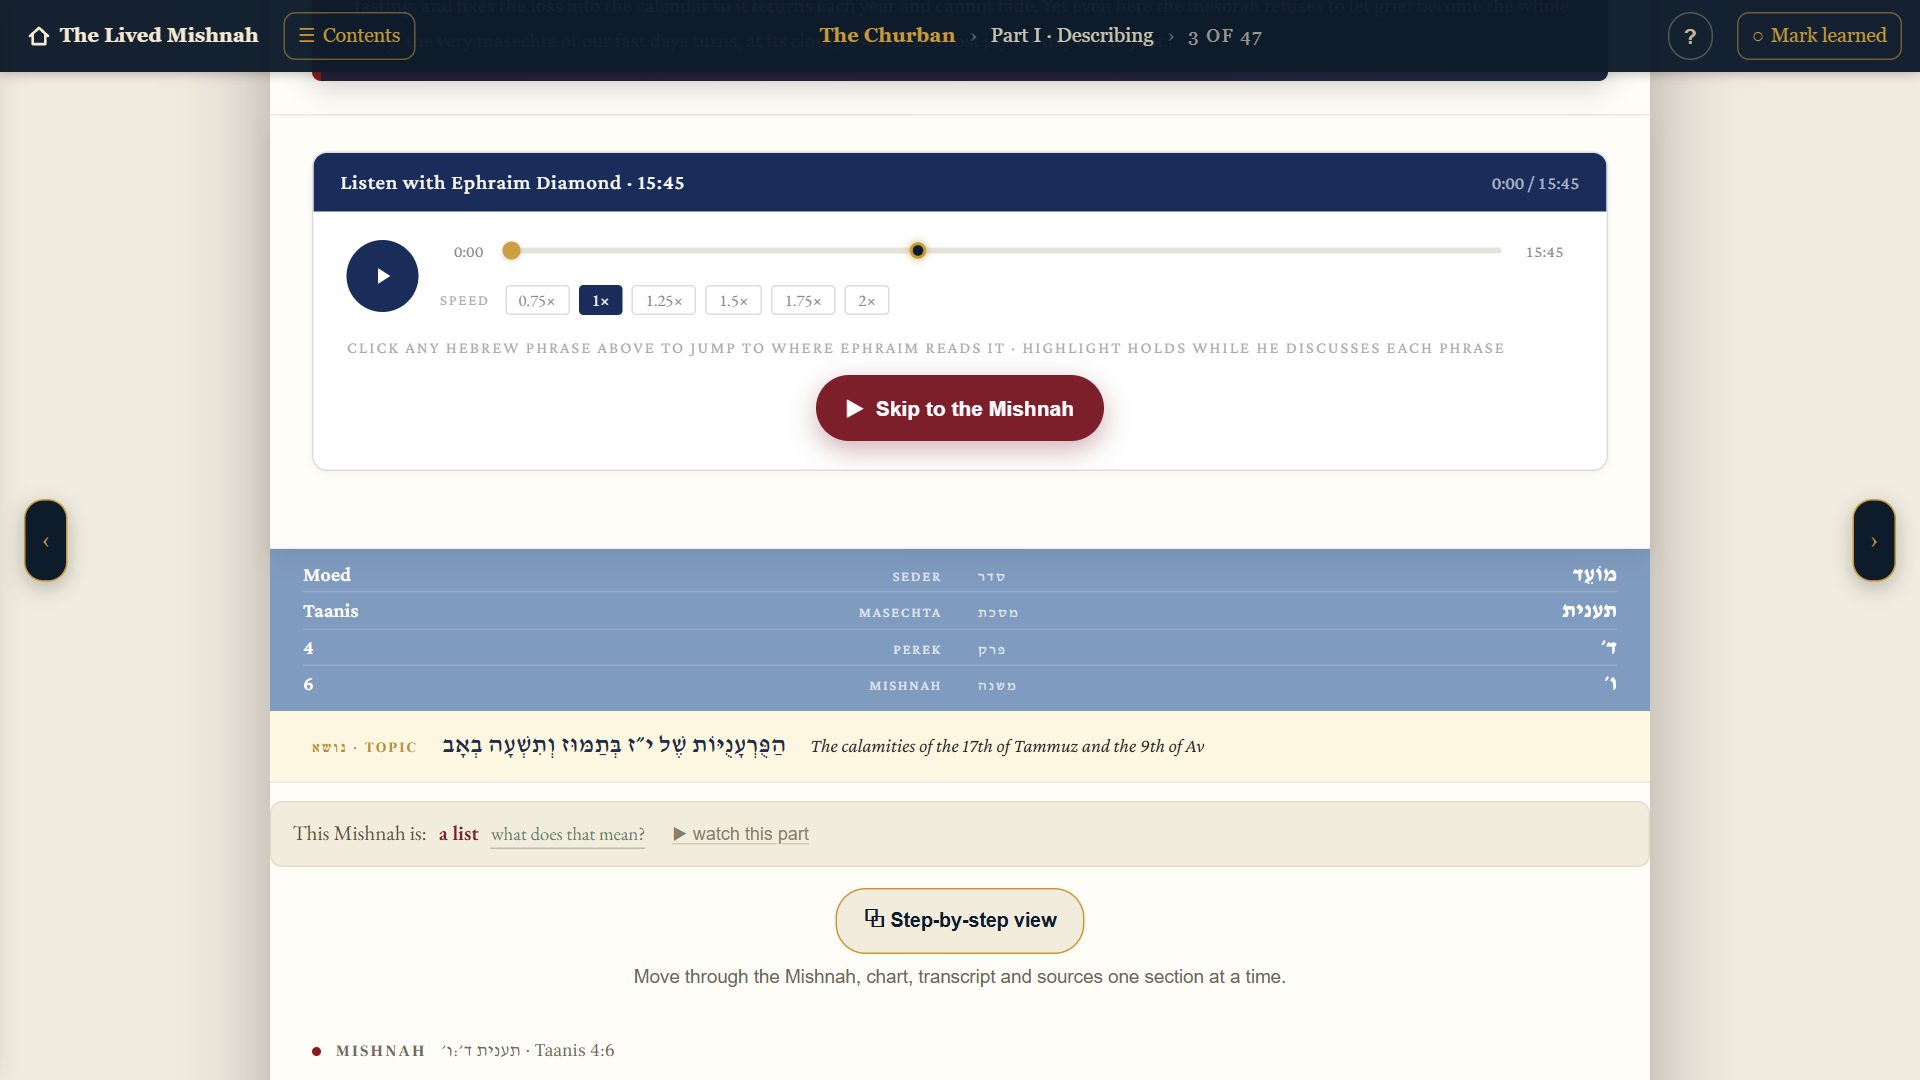Image resolution: width=1920 pixels, height=1080 pixels.
Task: Switch speed to 1.5×
Action: pos(733,301)
